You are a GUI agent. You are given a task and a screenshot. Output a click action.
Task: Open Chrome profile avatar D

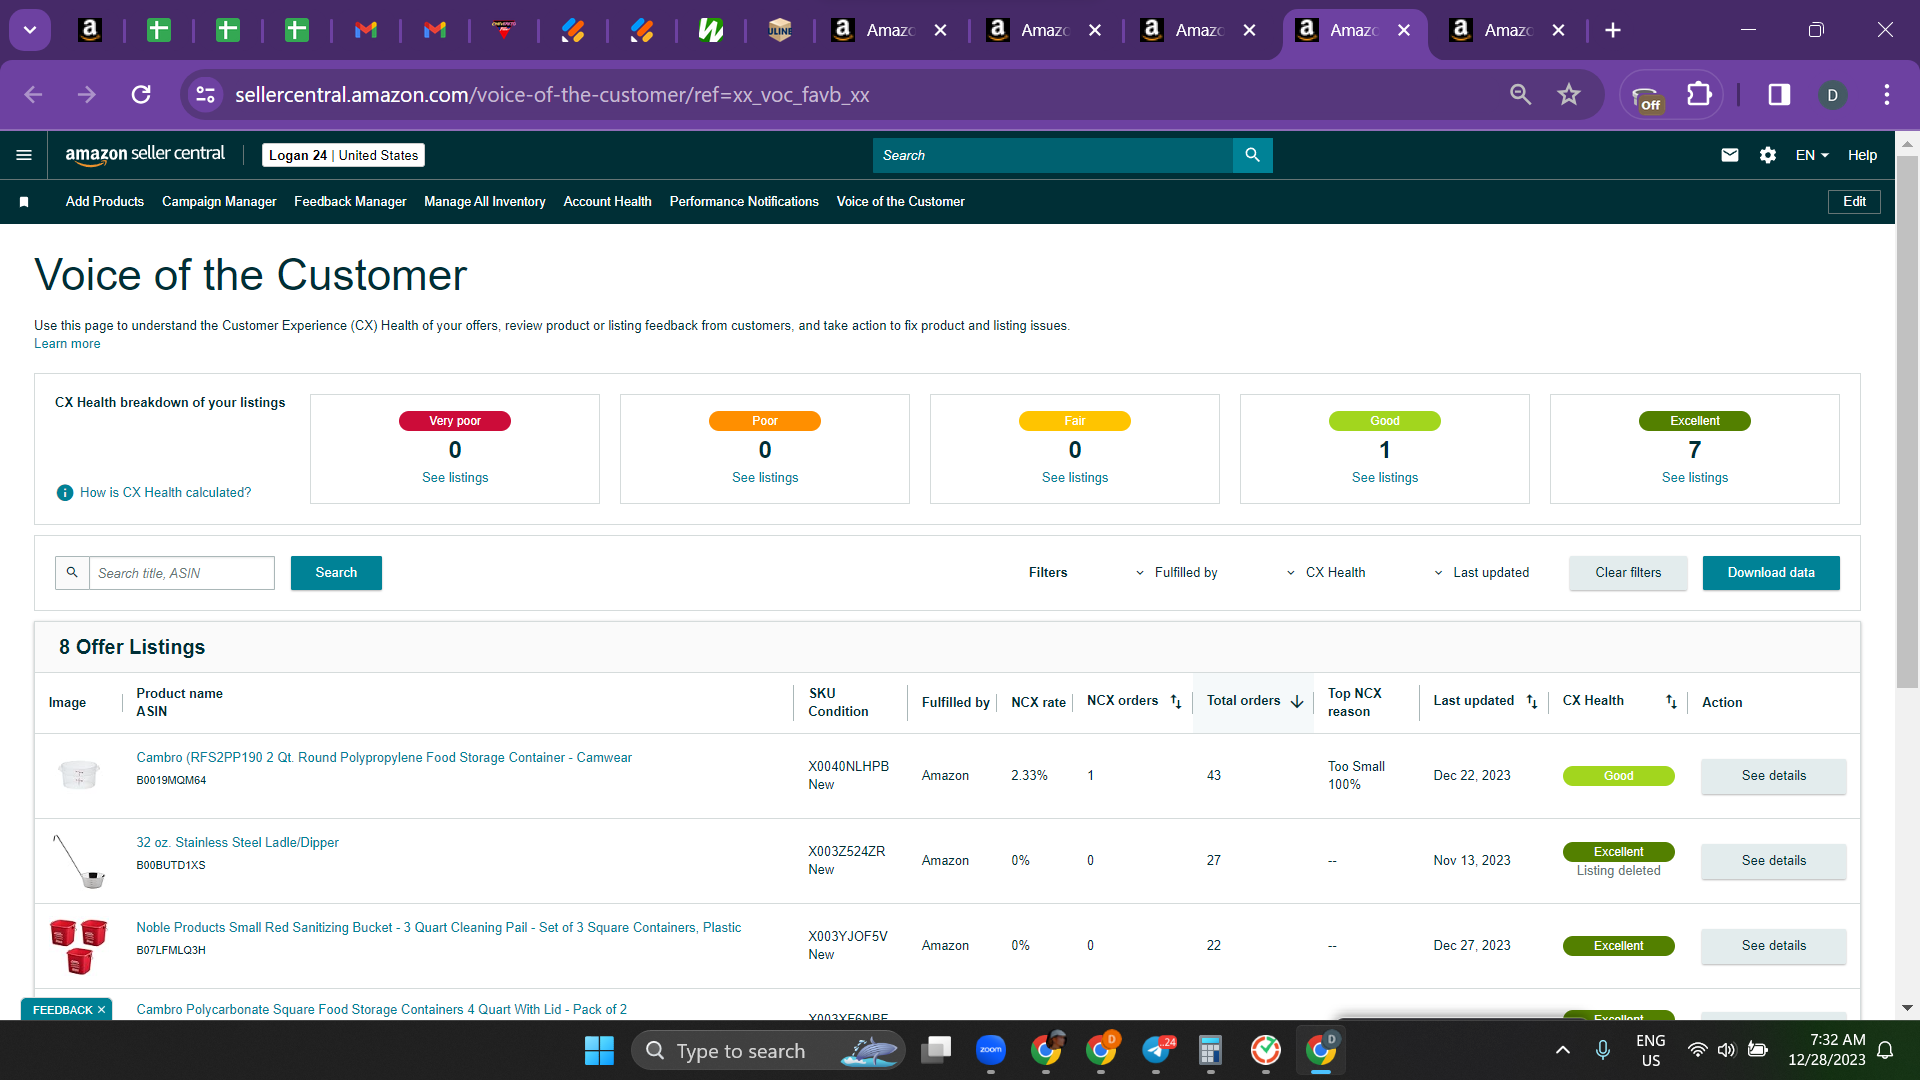(1832, 95)
